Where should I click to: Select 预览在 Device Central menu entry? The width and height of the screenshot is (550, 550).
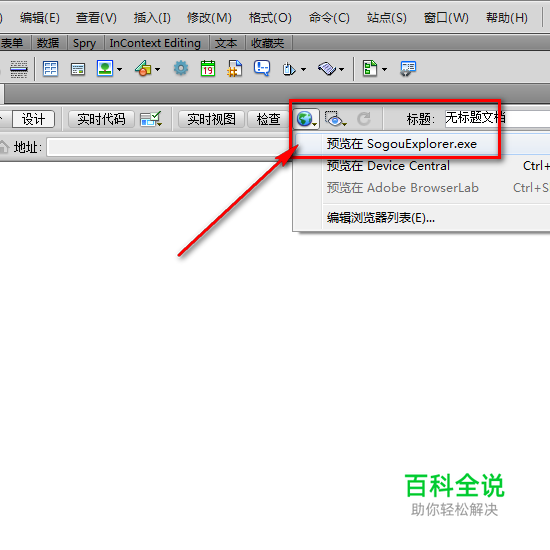(422, 166)
